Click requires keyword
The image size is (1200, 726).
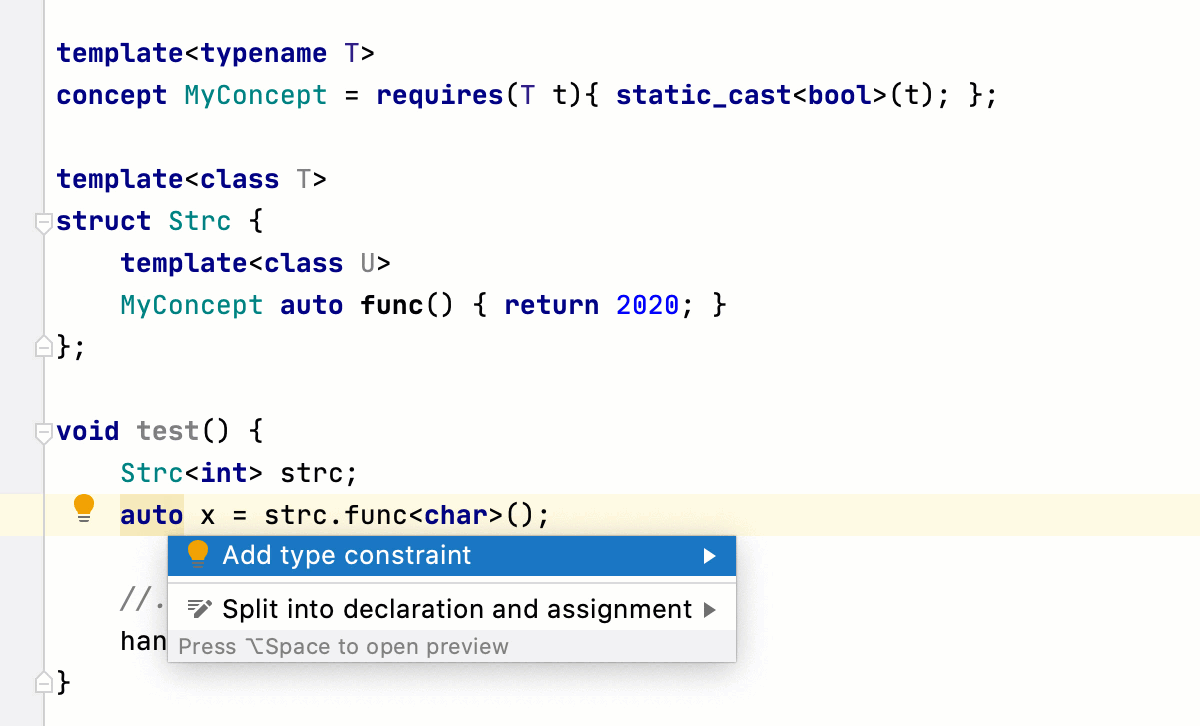440,95
